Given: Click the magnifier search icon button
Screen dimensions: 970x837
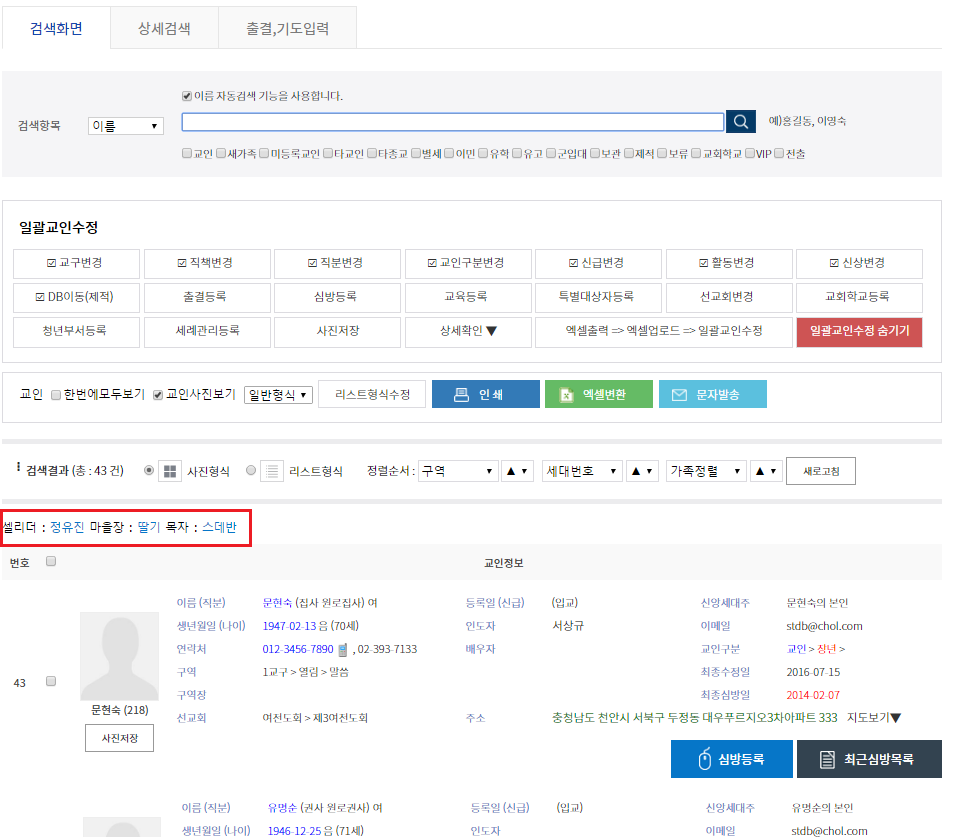Looking at the screenshot, I should tap(740, 121).
